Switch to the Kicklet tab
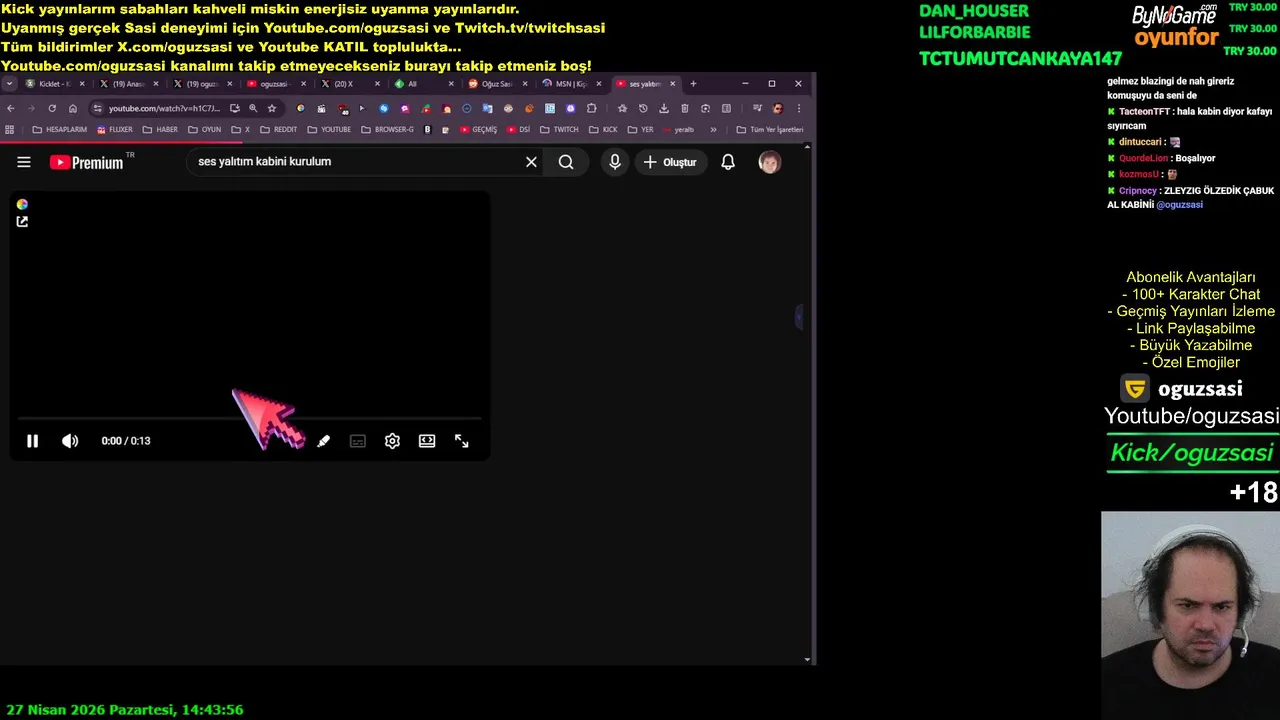This screenshot has width=1280, height=720. [55, 84]
